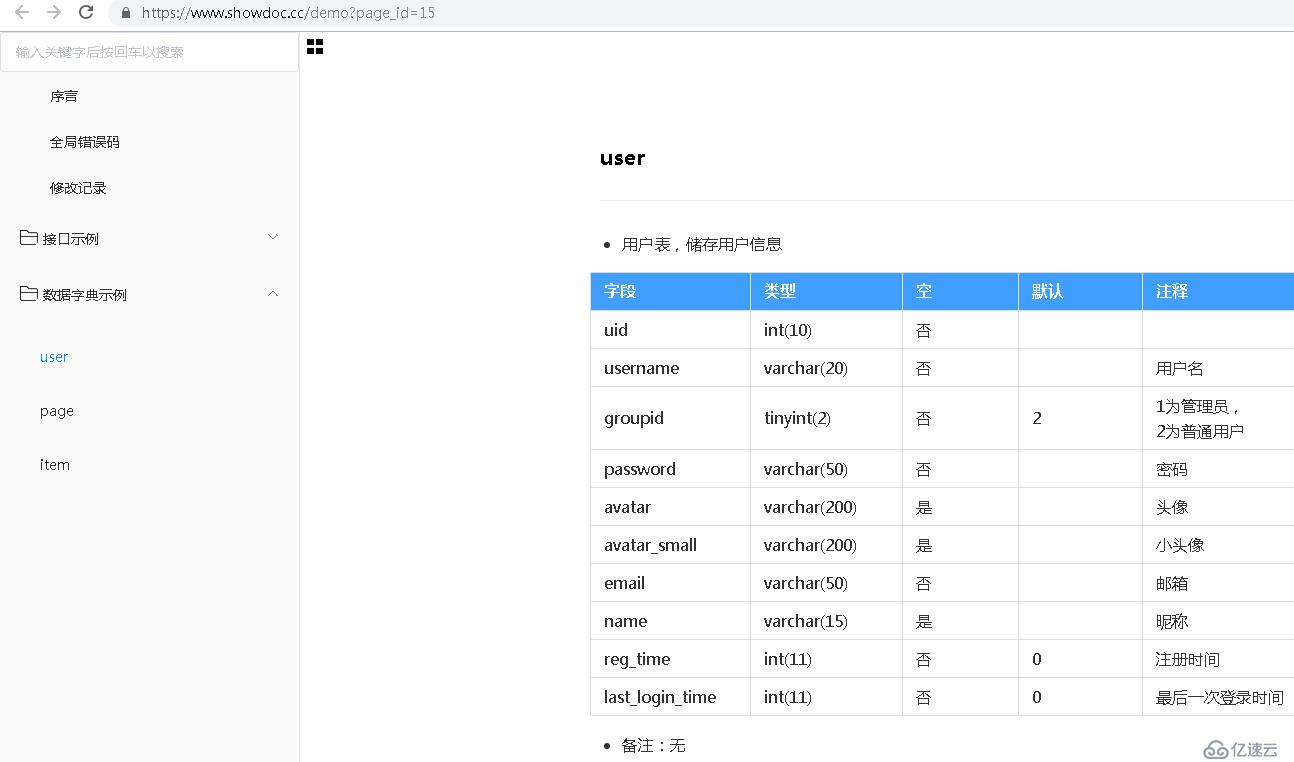
Task: Click the 类型 column header
Action: [827, 292]
